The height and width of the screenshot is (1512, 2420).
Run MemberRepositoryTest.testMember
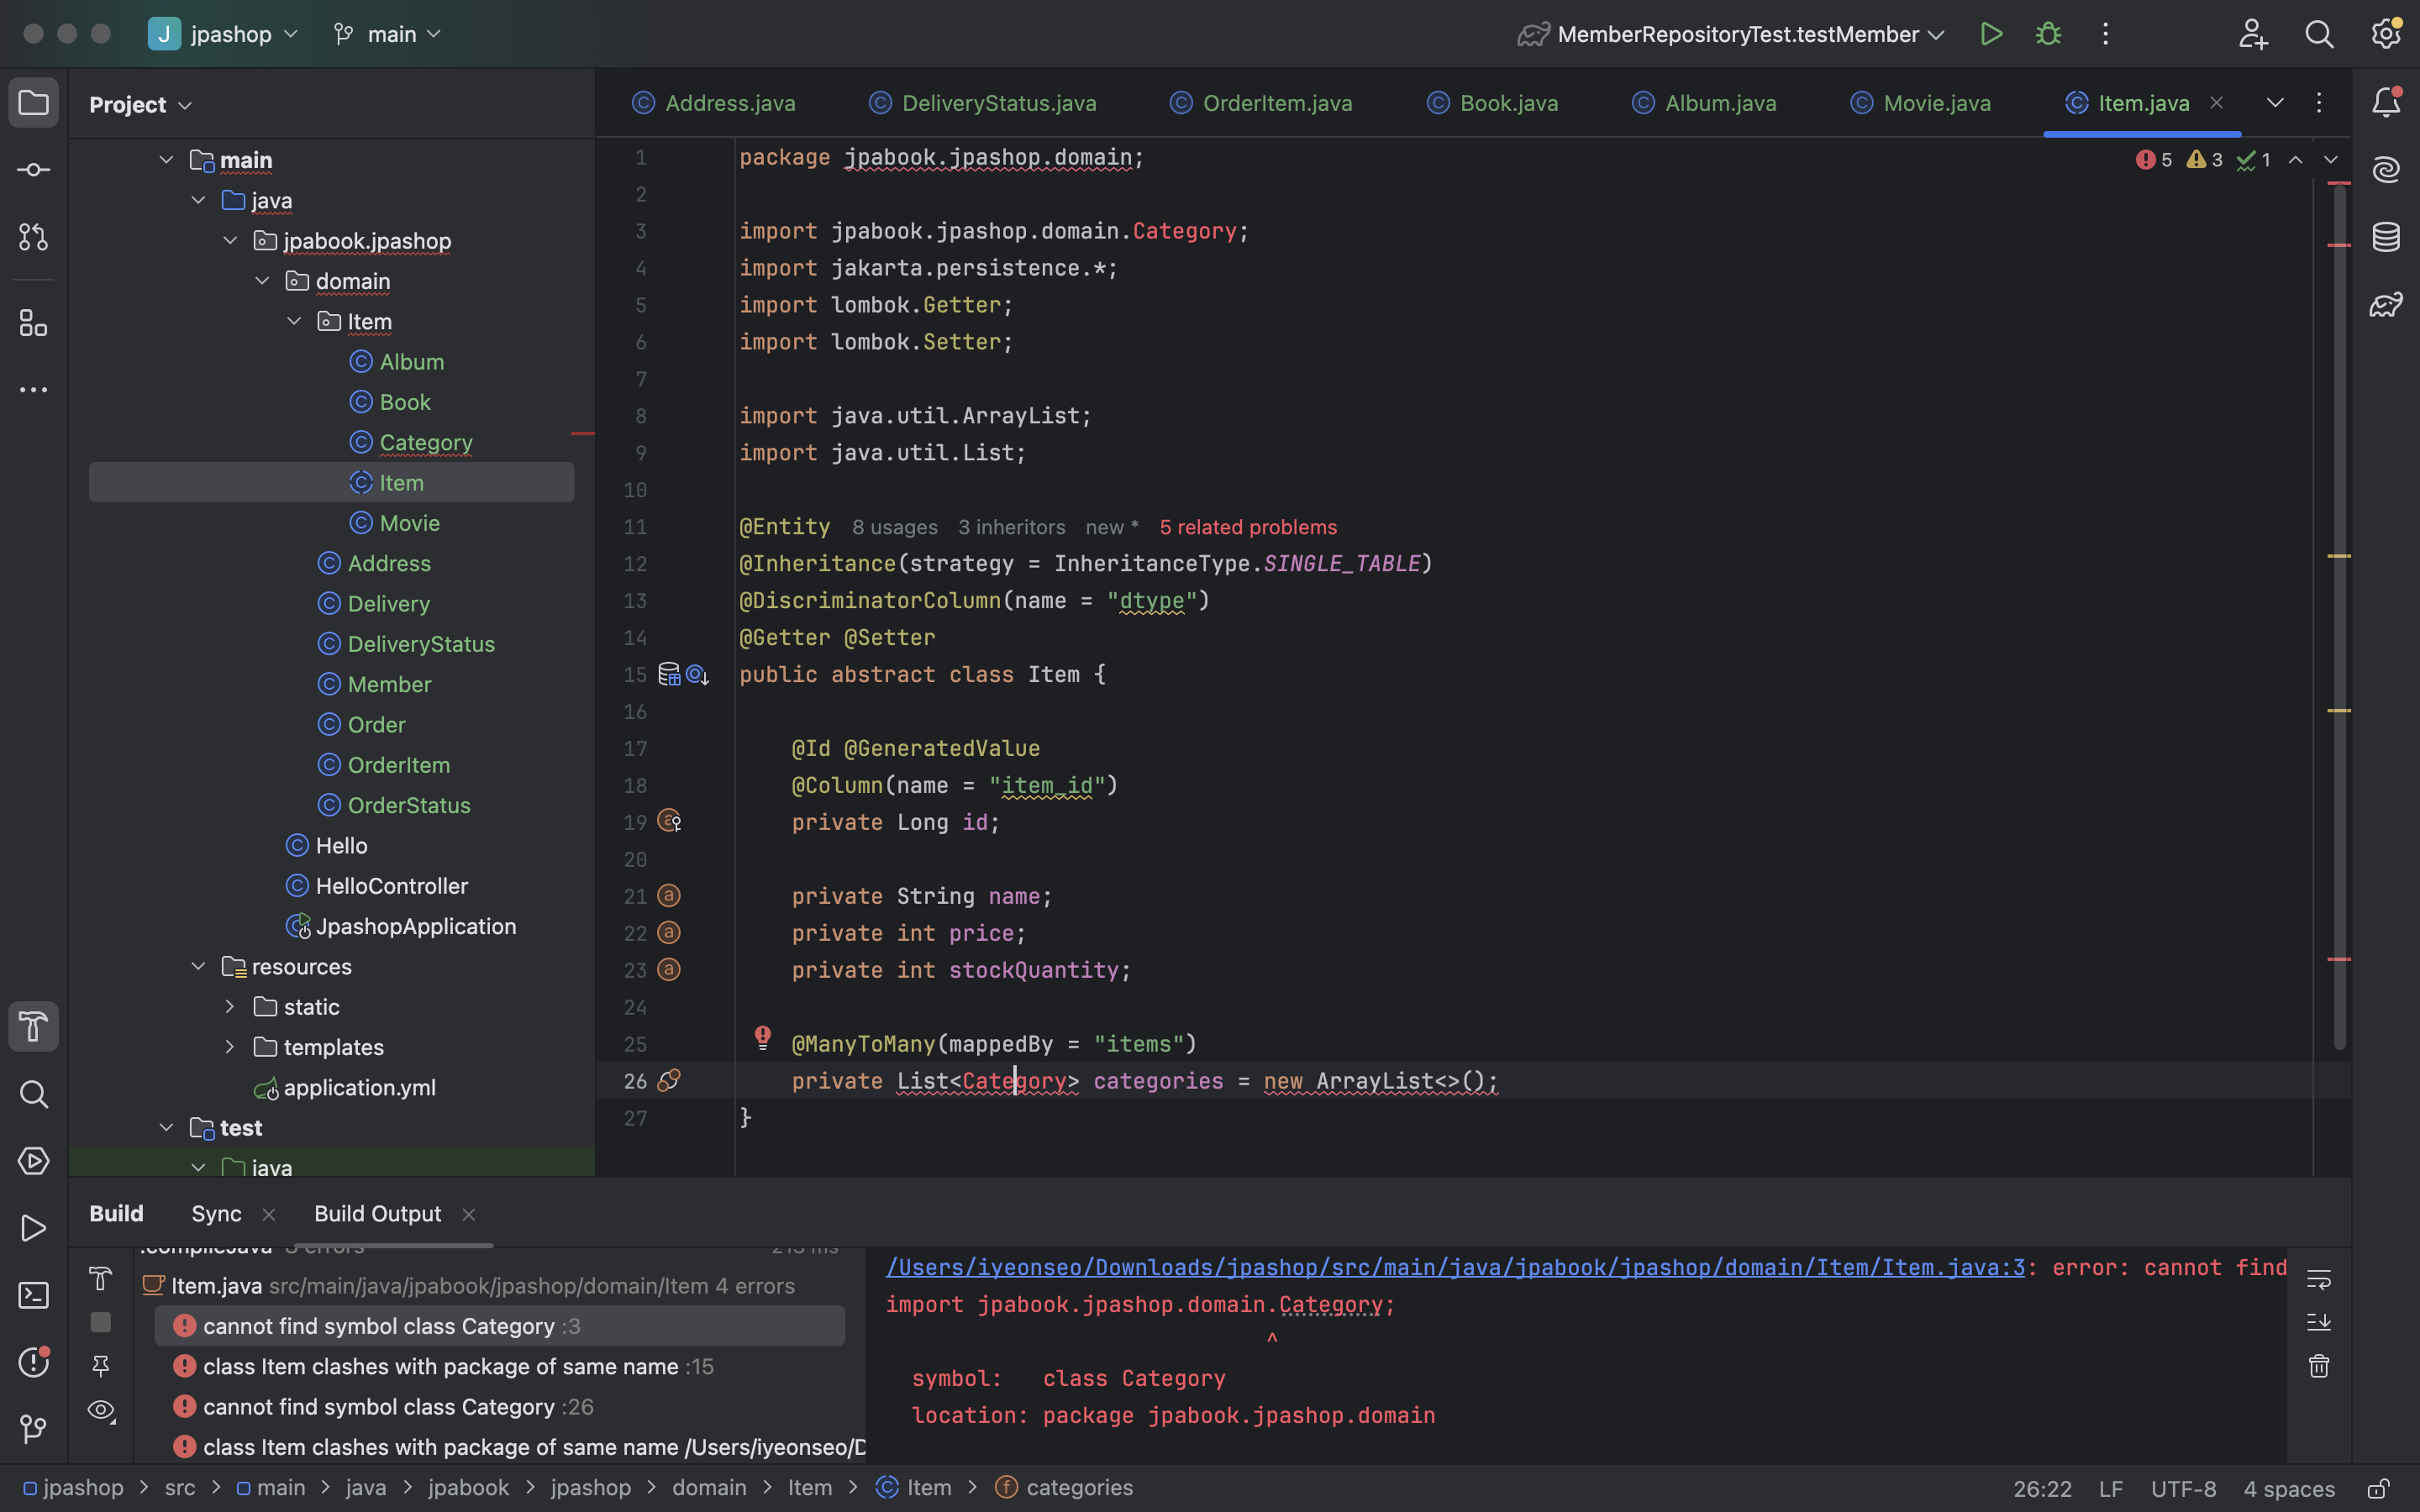[x=1991, y=34]
